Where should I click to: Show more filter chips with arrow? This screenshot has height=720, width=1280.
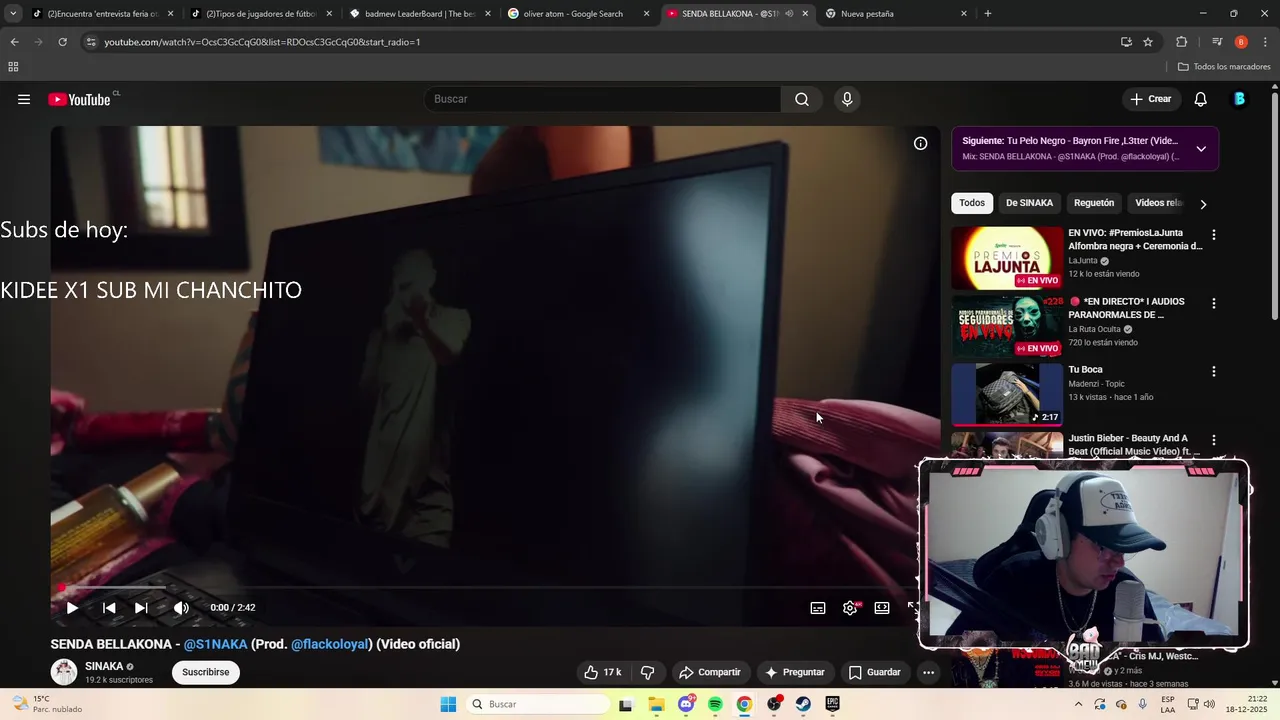click(1203, 204)
